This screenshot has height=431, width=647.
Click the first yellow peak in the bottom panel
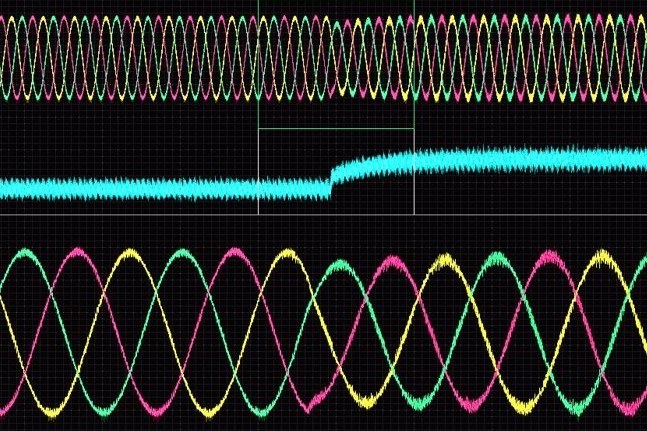[131, 255]
